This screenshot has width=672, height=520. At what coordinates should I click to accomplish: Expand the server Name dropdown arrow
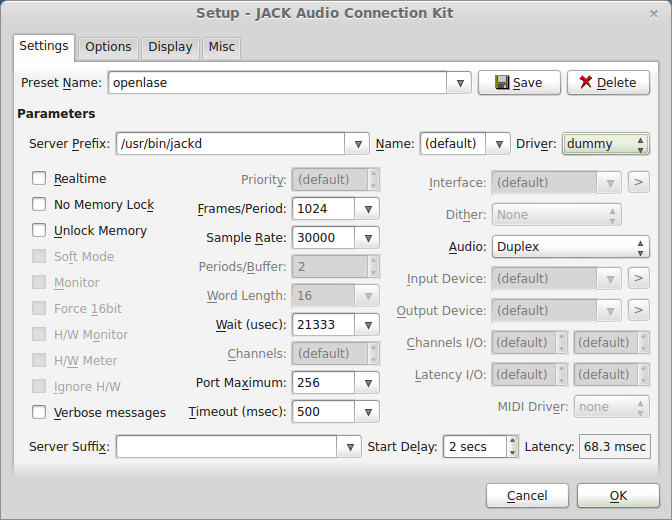tap(498, 144)
